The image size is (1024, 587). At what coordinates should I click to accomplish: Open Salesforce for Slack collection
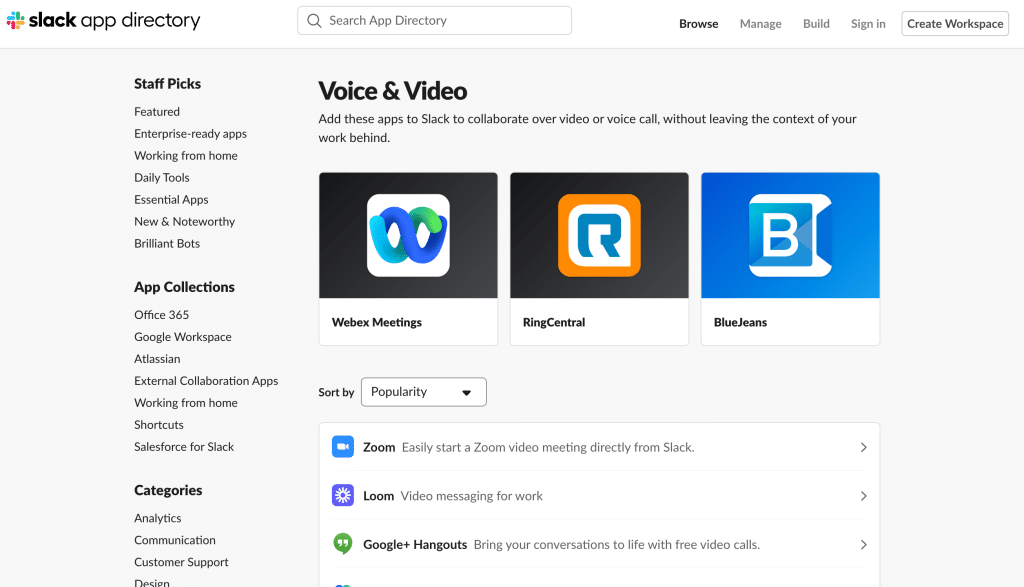(x=184, y=447)
